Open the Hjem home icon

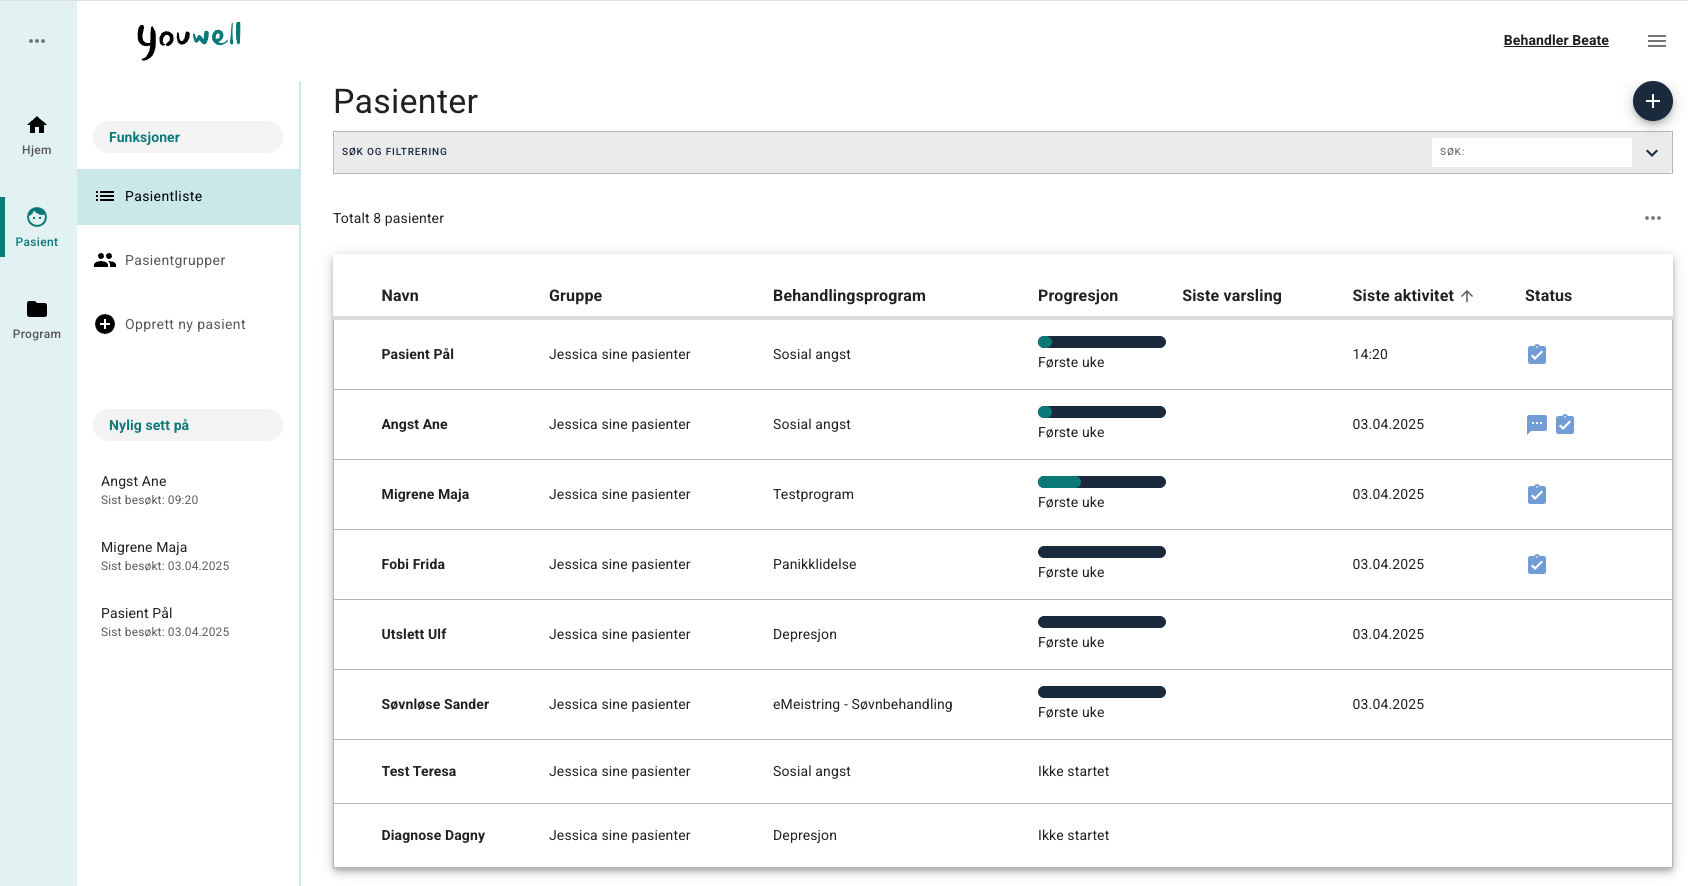pyautogui.click(x=37, y=125)
